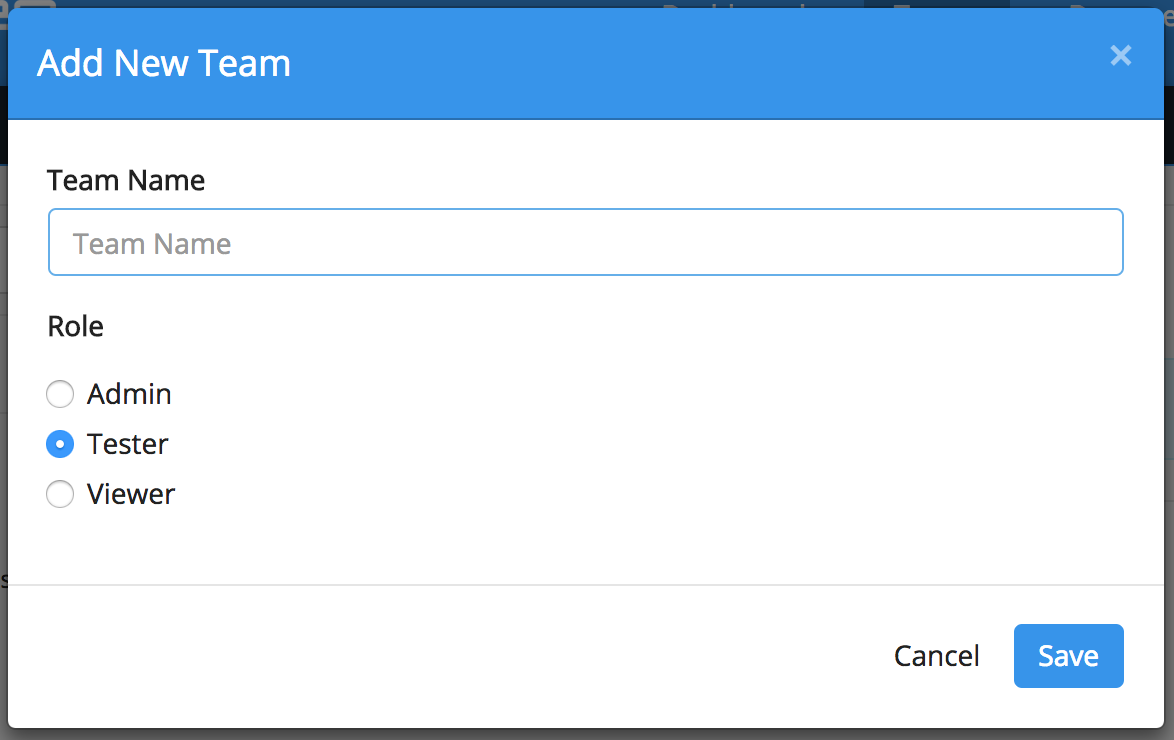Select the Admin radio button
The image size is (1174, 740).
click(60, 394)
